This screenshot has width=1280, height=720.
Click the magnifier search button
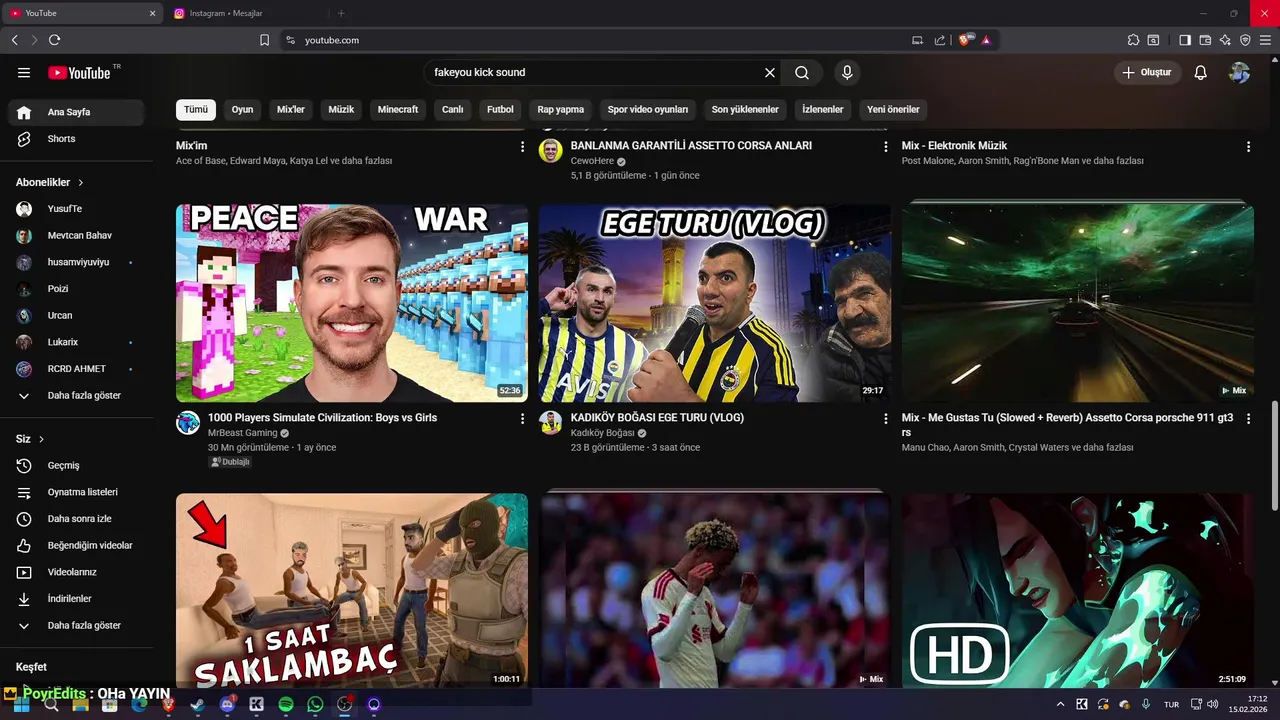802,73
